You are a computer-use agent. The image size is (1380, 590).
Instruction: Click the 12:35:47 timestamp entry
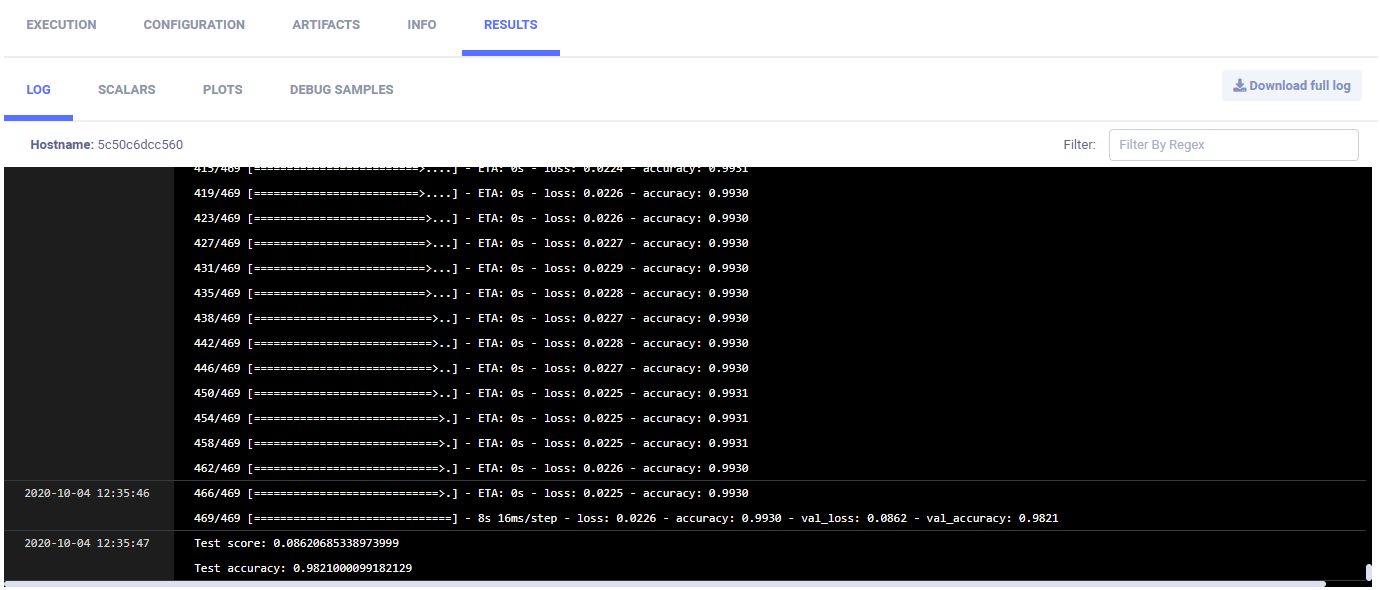click(87, 543)
